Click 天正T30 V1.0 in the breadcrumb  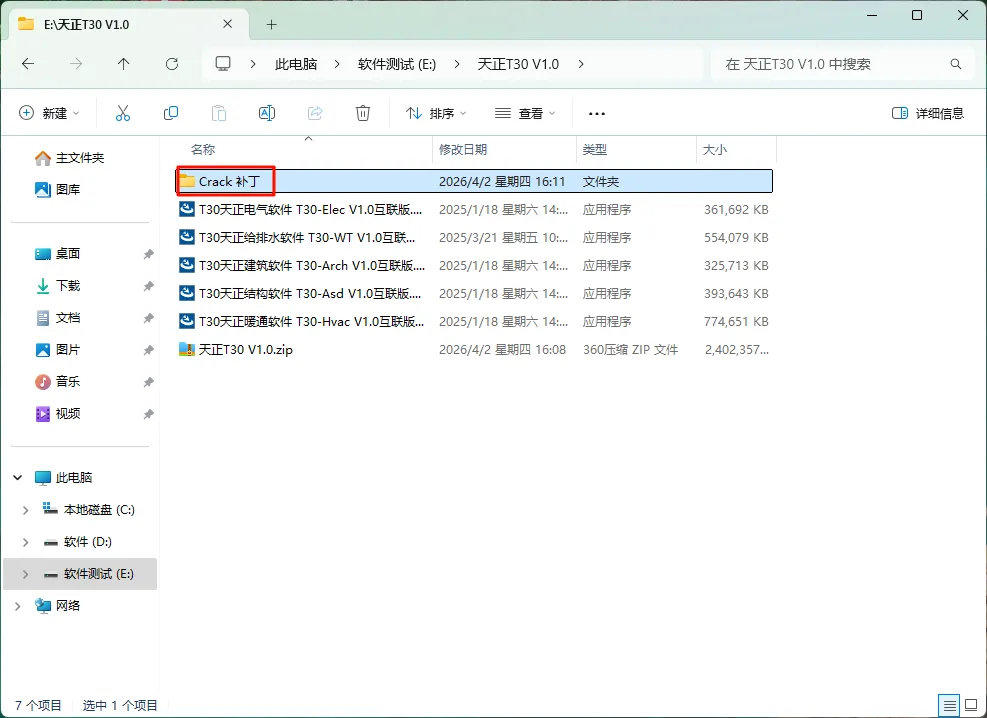pos(518,64)
